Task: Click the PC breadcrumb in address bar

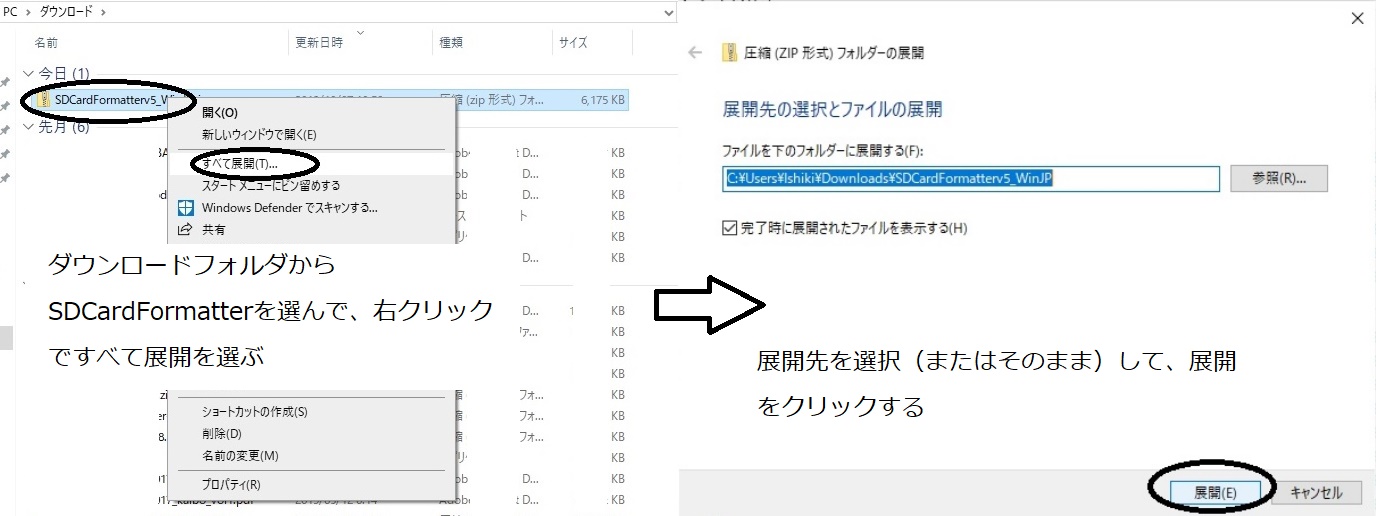Action: click(11, 12)
